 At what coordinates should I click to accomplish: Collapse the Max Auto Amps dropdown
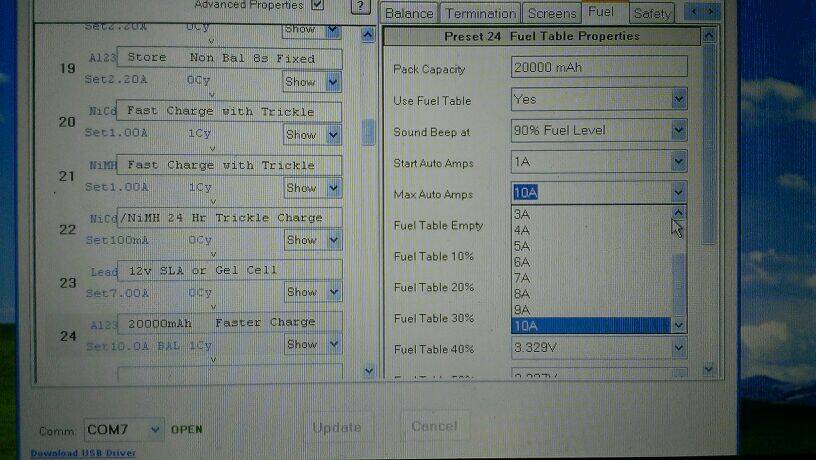click(678, 193)
